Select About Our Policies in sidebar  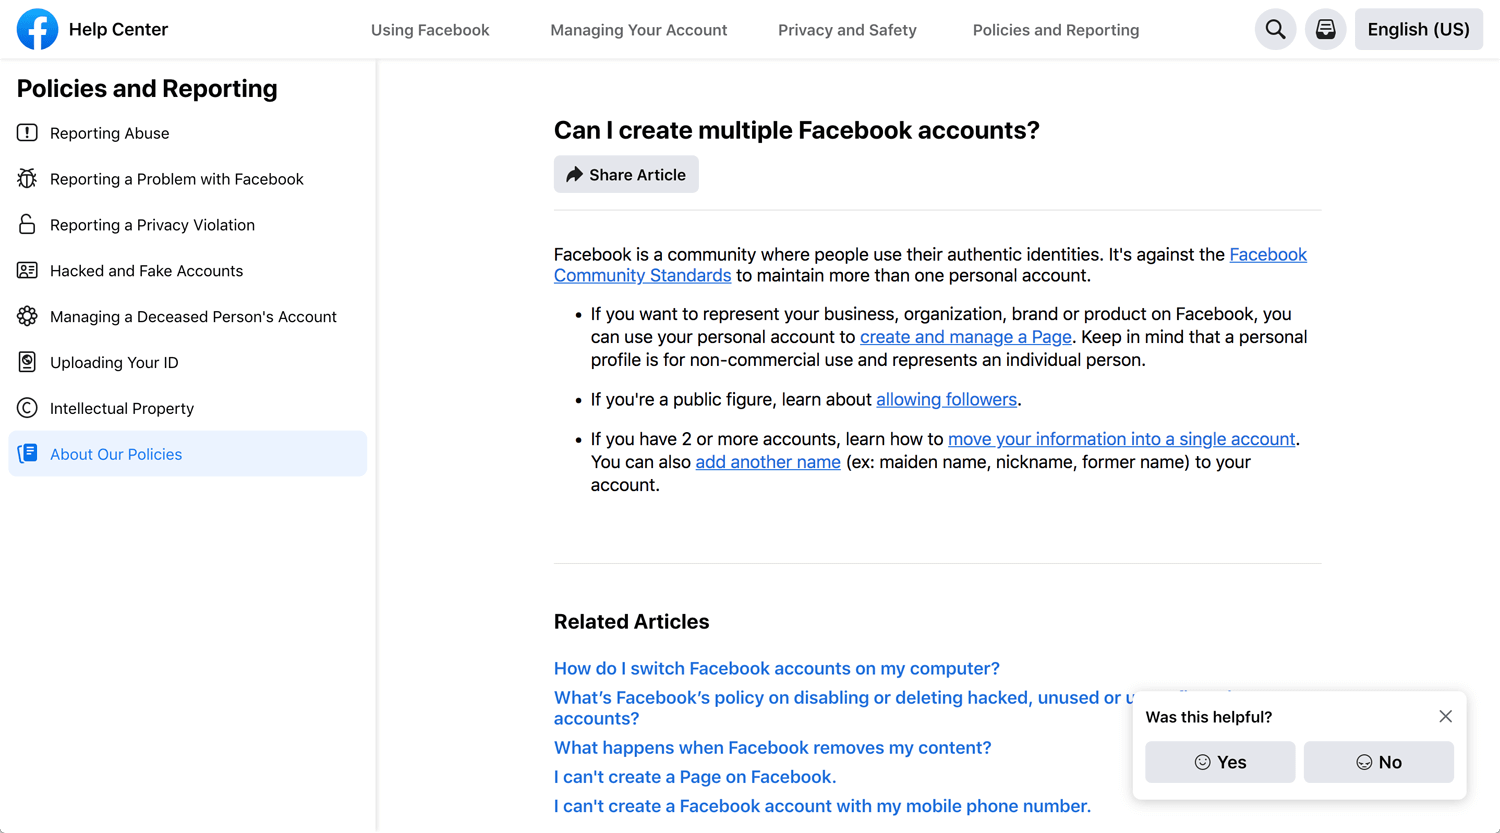(188, 454)
